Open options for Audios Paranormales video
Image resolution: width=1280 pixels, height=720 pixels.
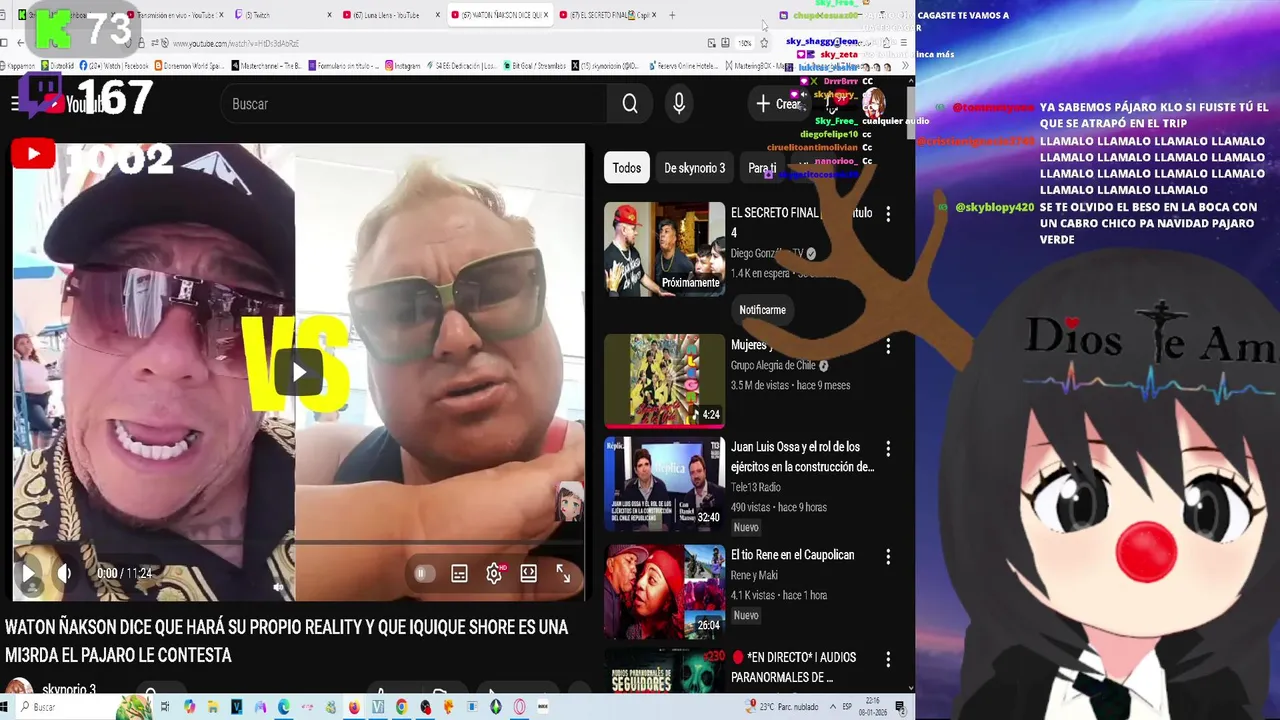tap(888, 659)
